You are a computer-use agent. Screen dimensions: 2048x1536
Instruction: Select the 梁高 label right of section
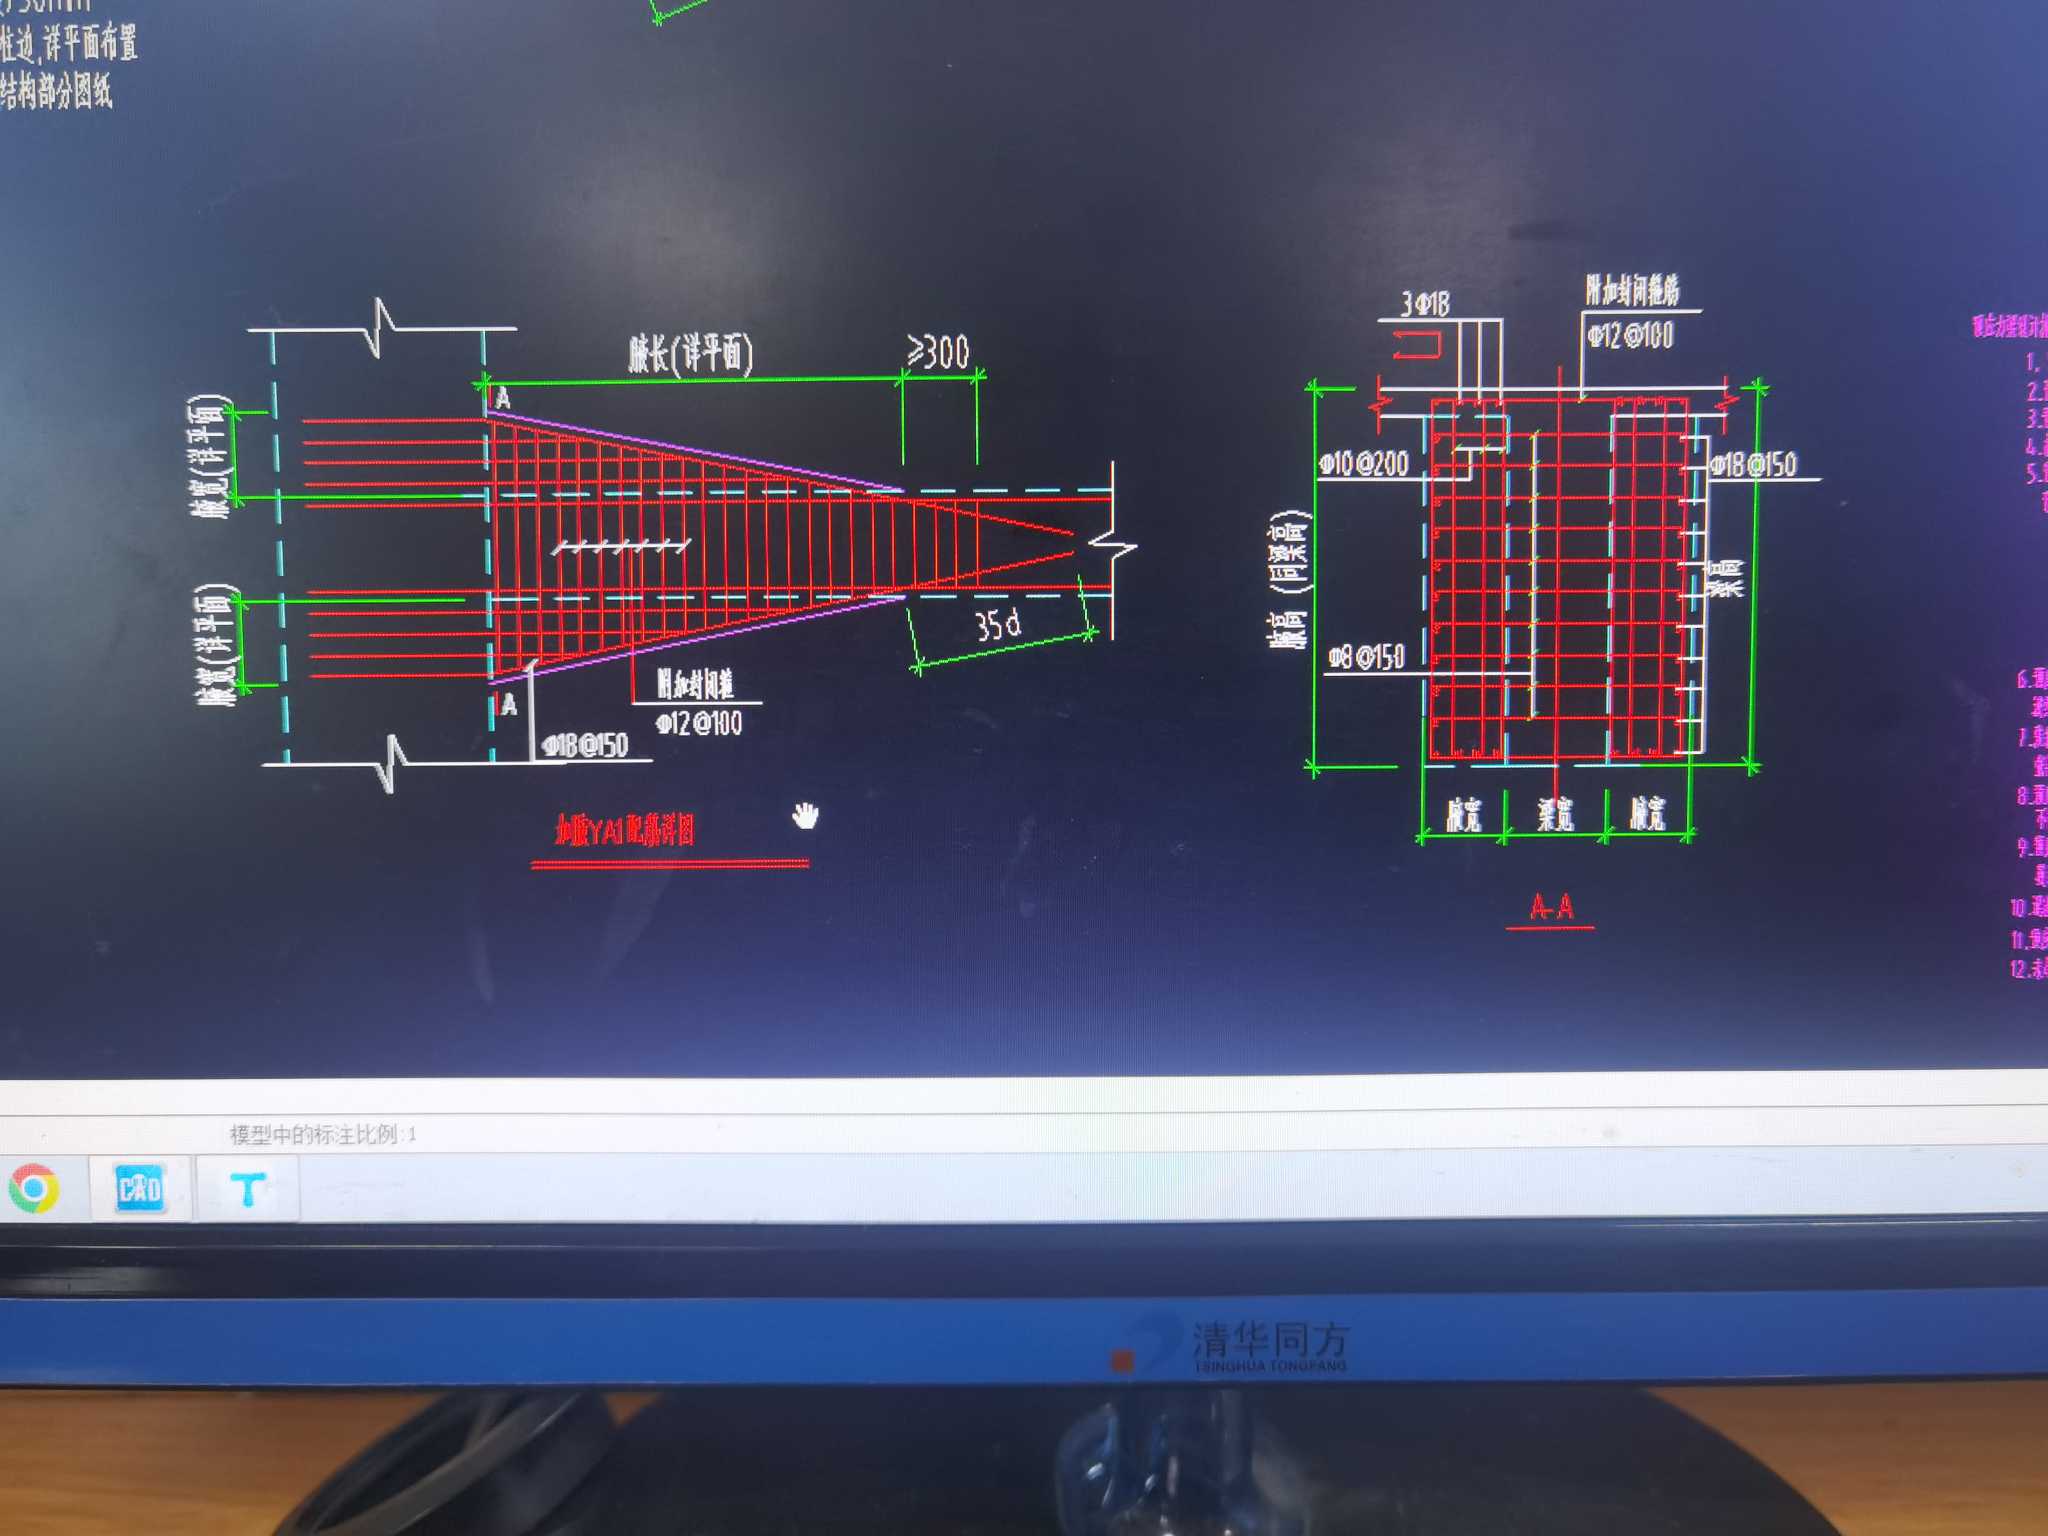point(1725,579)
